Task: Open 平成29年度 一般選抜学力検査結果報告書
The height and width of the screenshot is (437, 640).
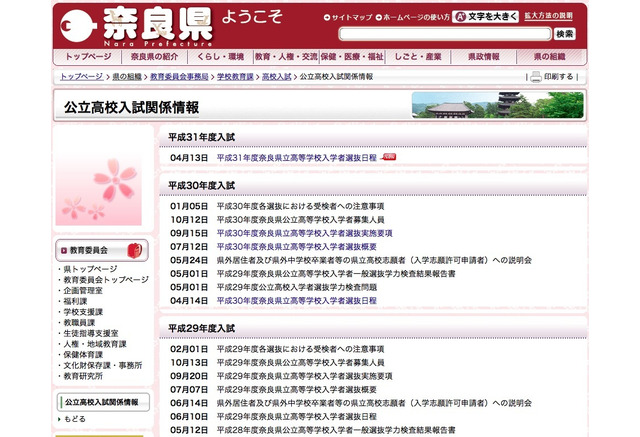Action: tap(336, 274)
